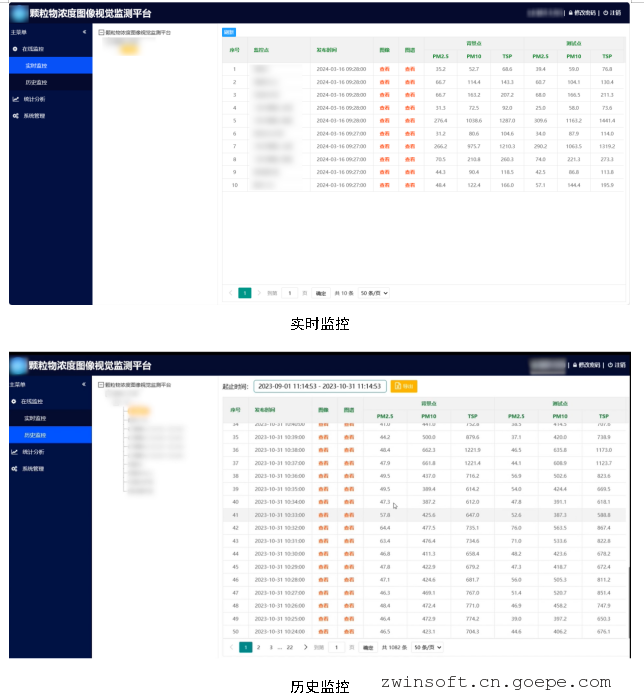The image size is (644, 700).
Task: Click the 起止时间 date range input field
Action: click(x=319, y=385)
